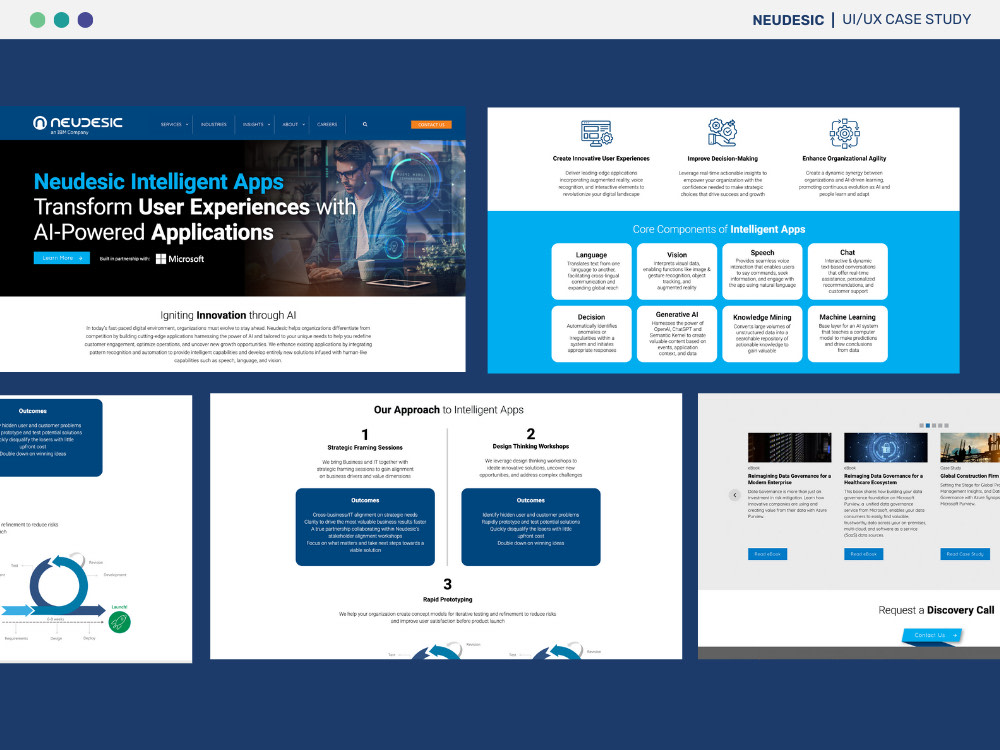Image resolution: width=1000 pixels, height=750 pixels.
Task: Select the Machine Learning component card
Action: (x=848, y=334)
